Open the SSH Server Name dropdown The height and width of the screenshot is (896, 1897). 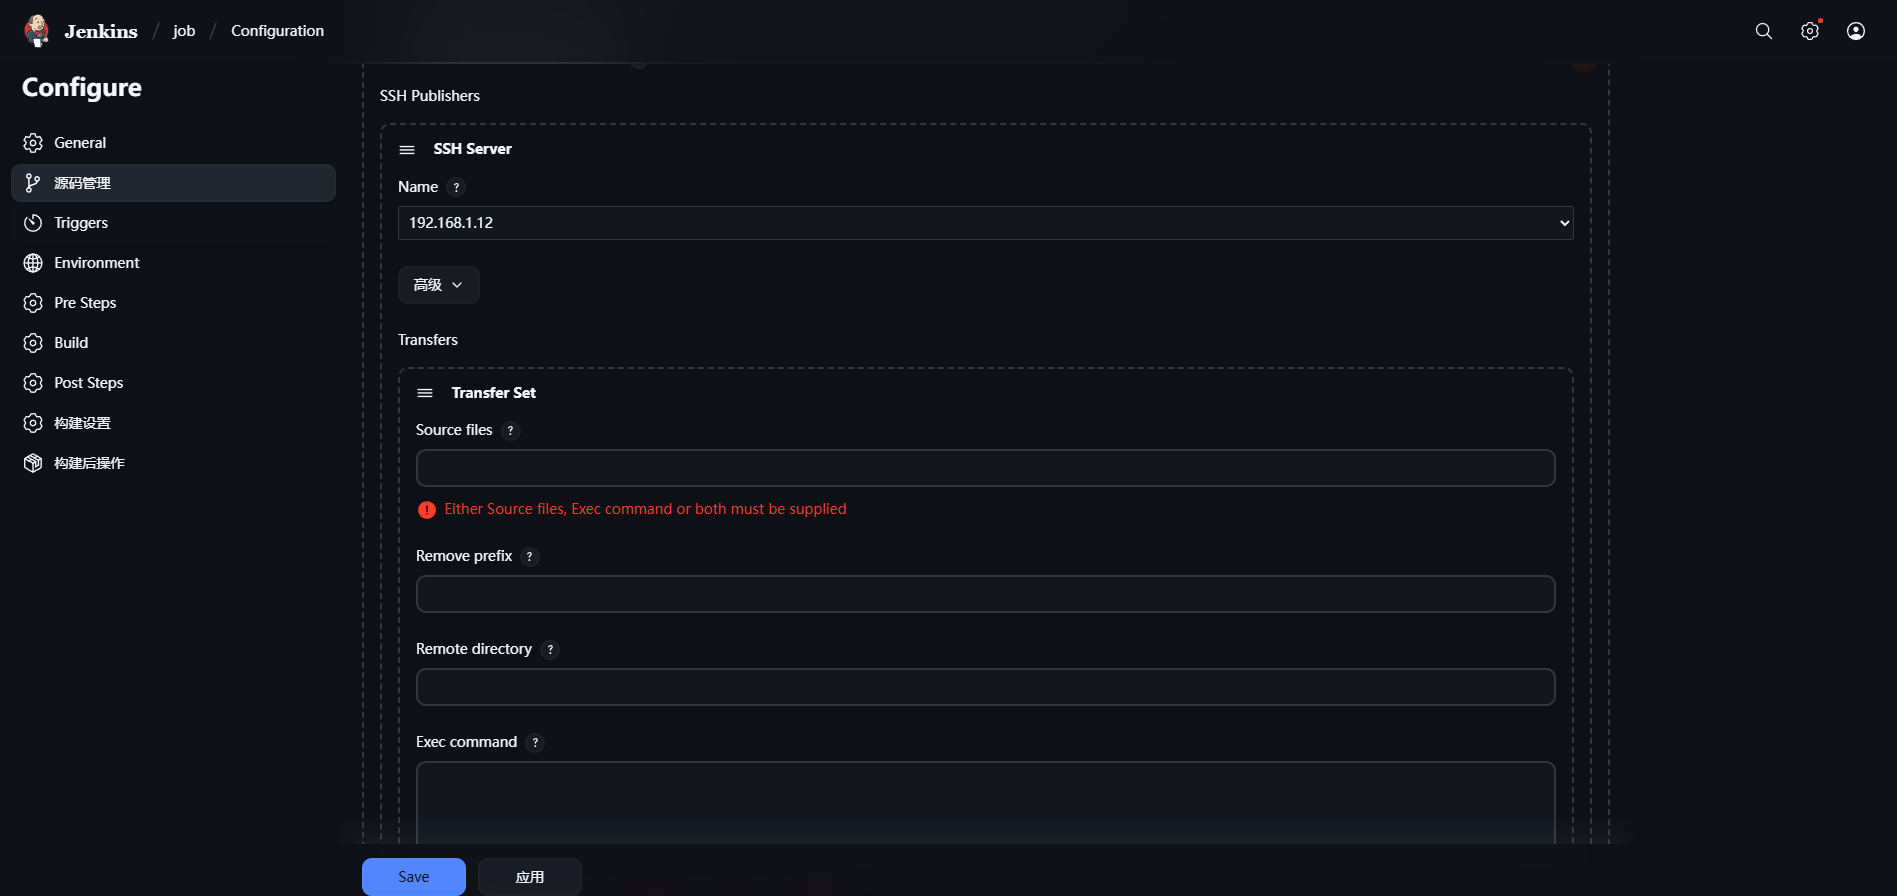tap(985, 223)
